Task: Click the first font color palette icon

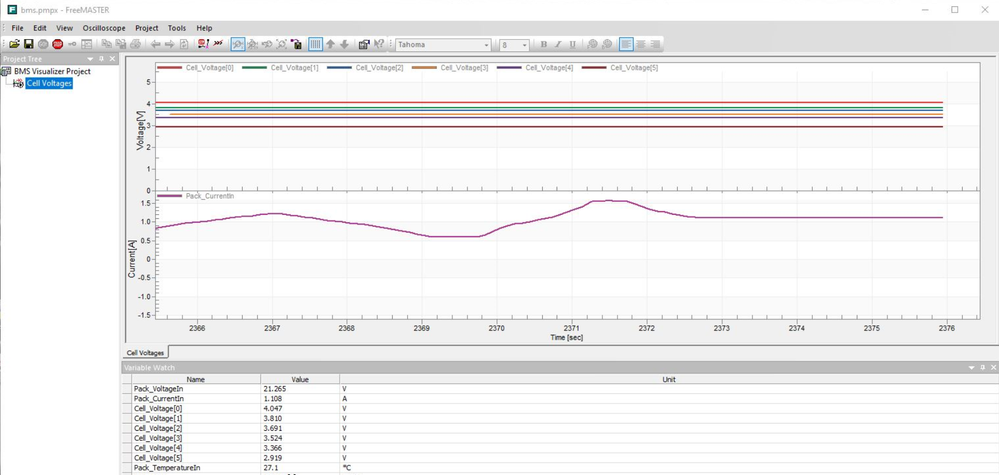Action: pyautogui.click(x=592, y=45)
